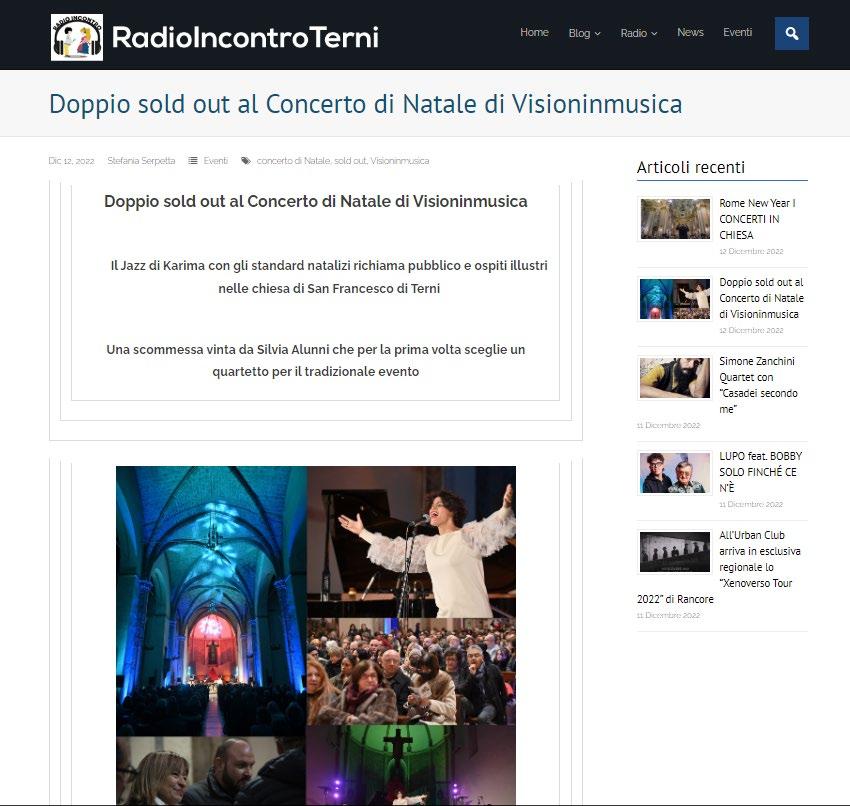850x806 pixels.
Task: Open the Eventi category link under title
Action: point(215,160)
